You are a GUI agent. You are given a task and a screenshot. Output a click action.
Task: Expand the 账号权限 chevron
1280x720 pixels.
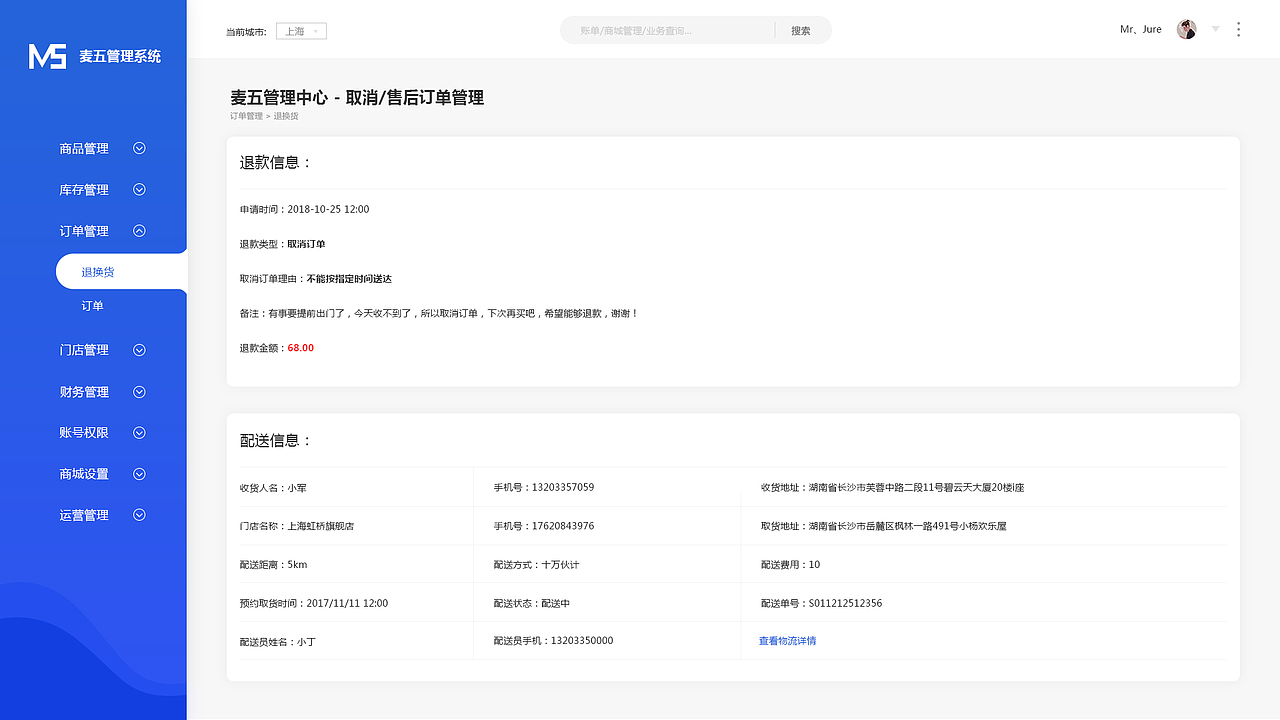click(140, 433)
